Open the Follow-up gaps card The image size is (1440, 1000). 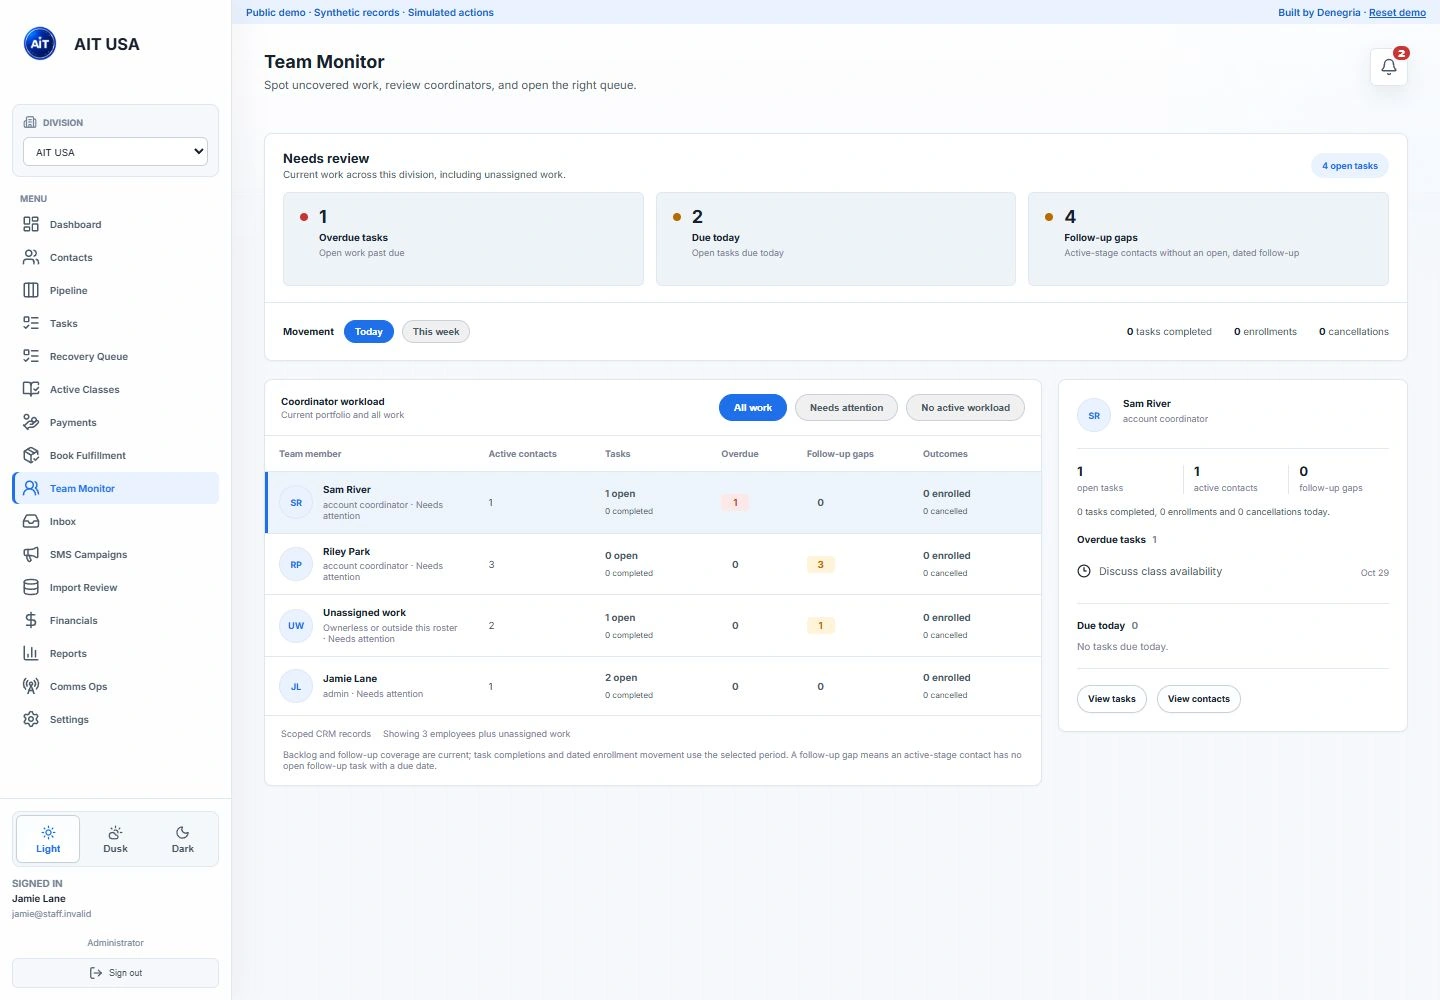tap(1208, 239)
